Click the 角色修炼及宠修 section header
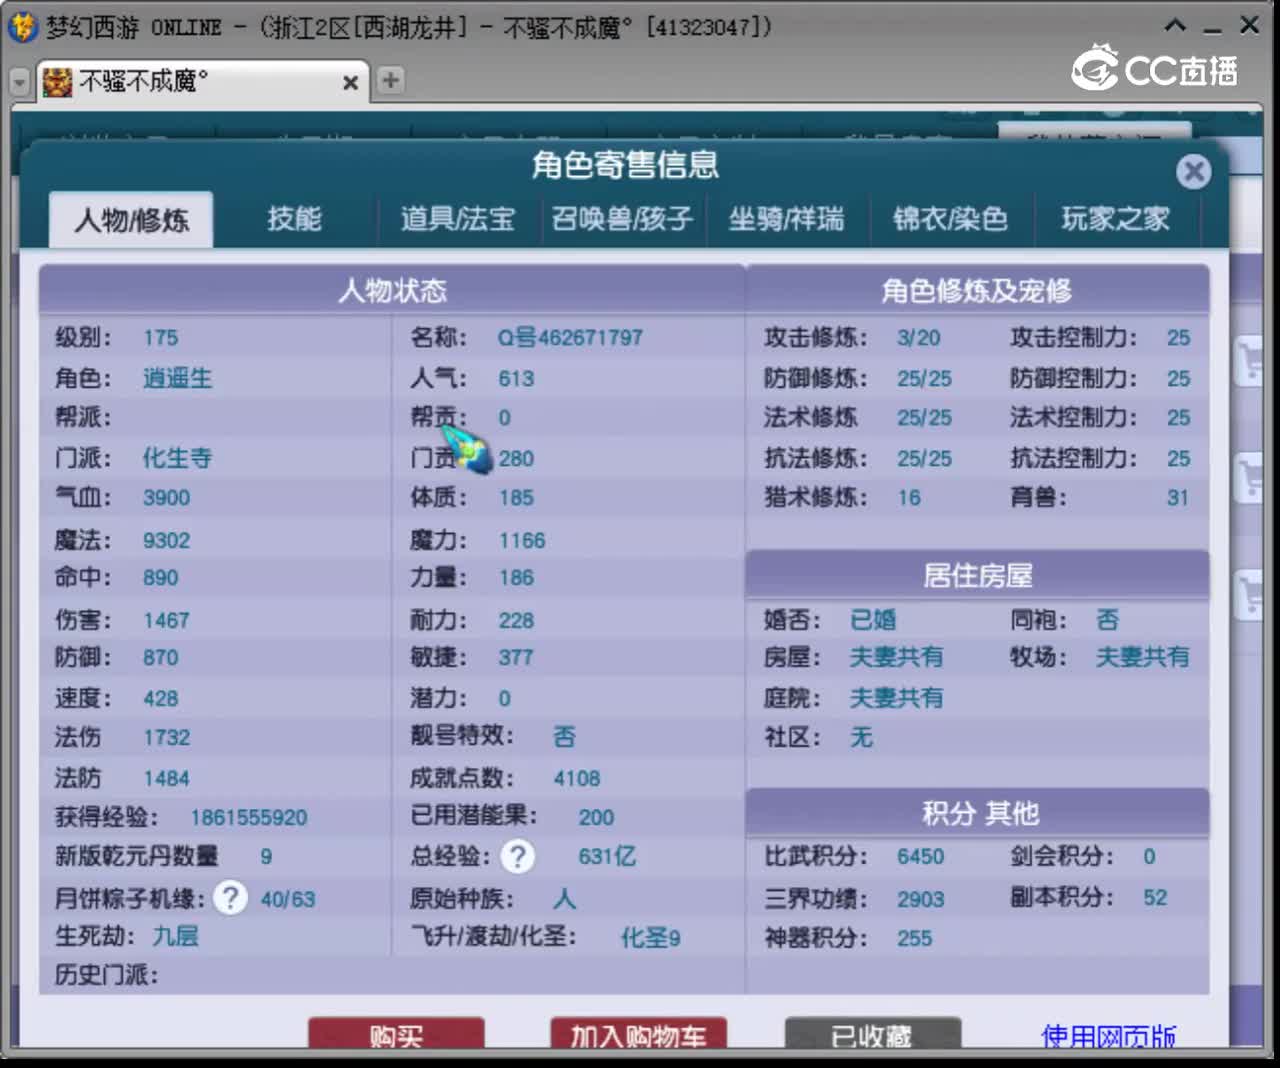1280x1068 pixels. point(977,290)
